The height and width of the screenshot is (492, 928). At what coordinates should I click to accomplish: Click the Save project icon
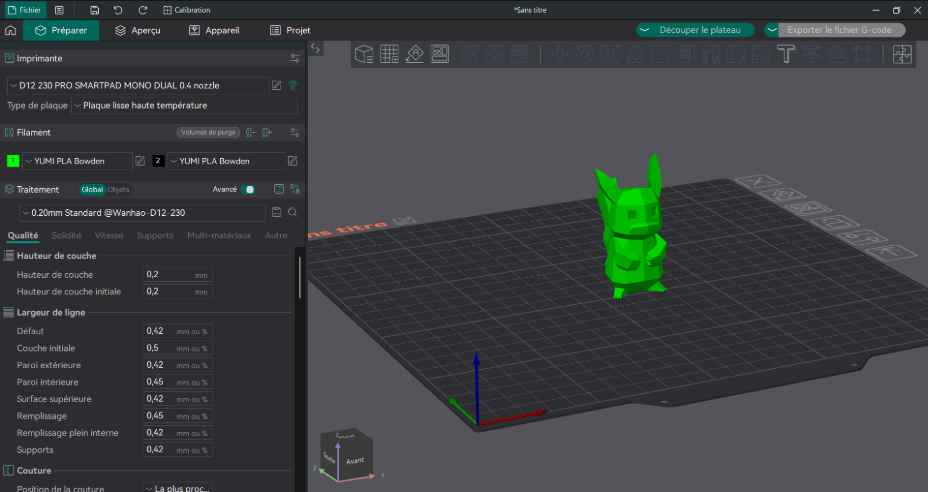(x=95, y=10)
